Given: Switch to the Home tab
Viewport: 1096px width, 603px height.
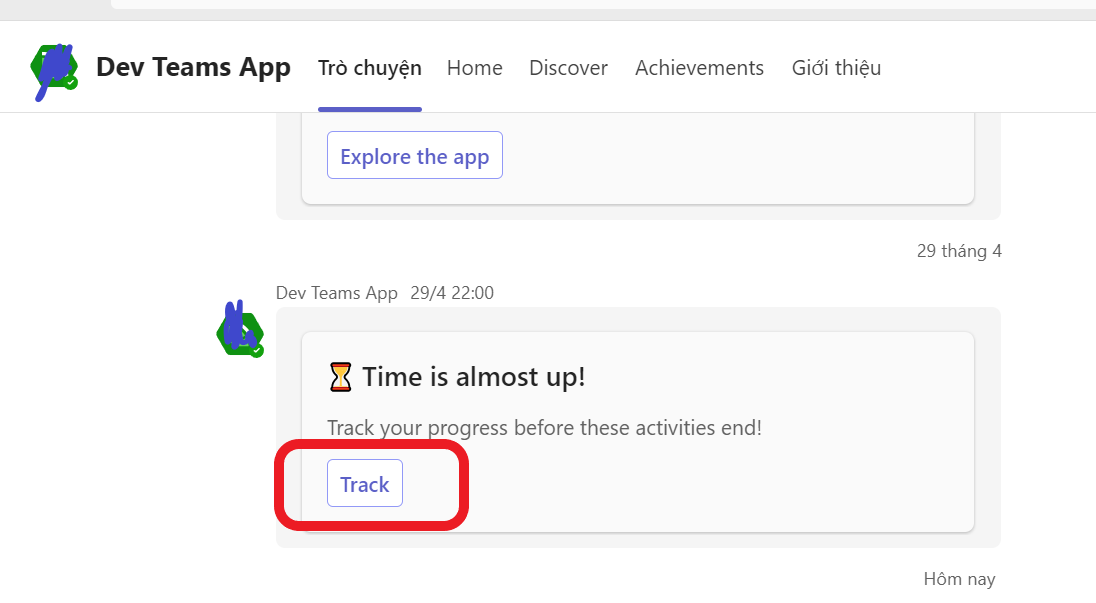Looking at the screenshot, I should click(474, 67).
